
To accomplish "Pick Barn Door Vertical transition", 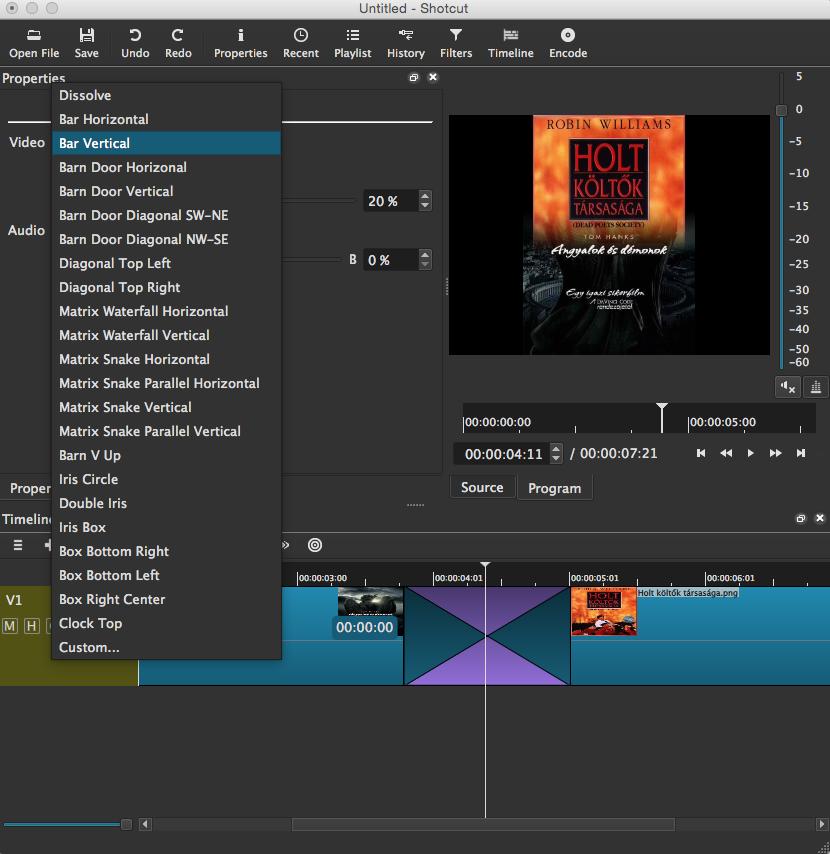I will [x=167, y=191].
